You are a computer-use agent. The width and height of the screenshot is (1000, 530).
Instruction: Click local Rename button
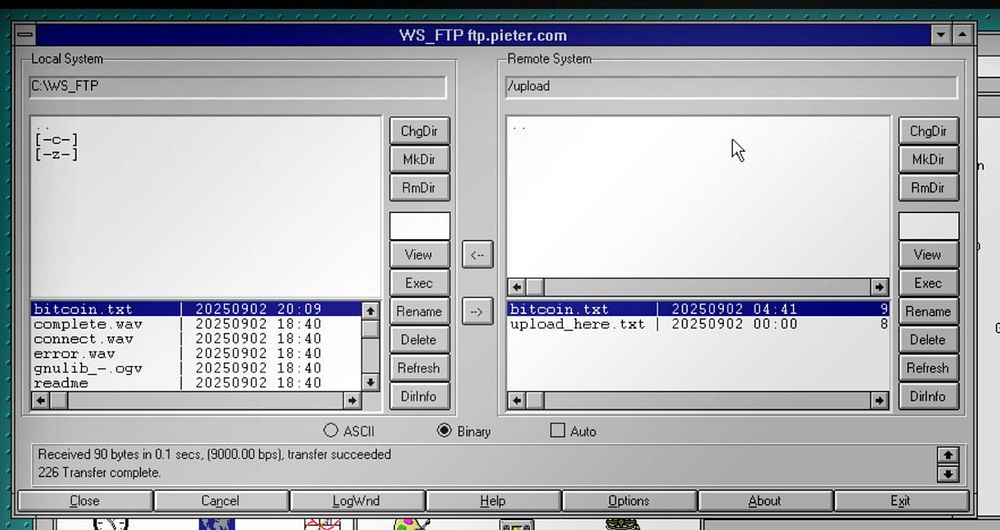(419, 311)
